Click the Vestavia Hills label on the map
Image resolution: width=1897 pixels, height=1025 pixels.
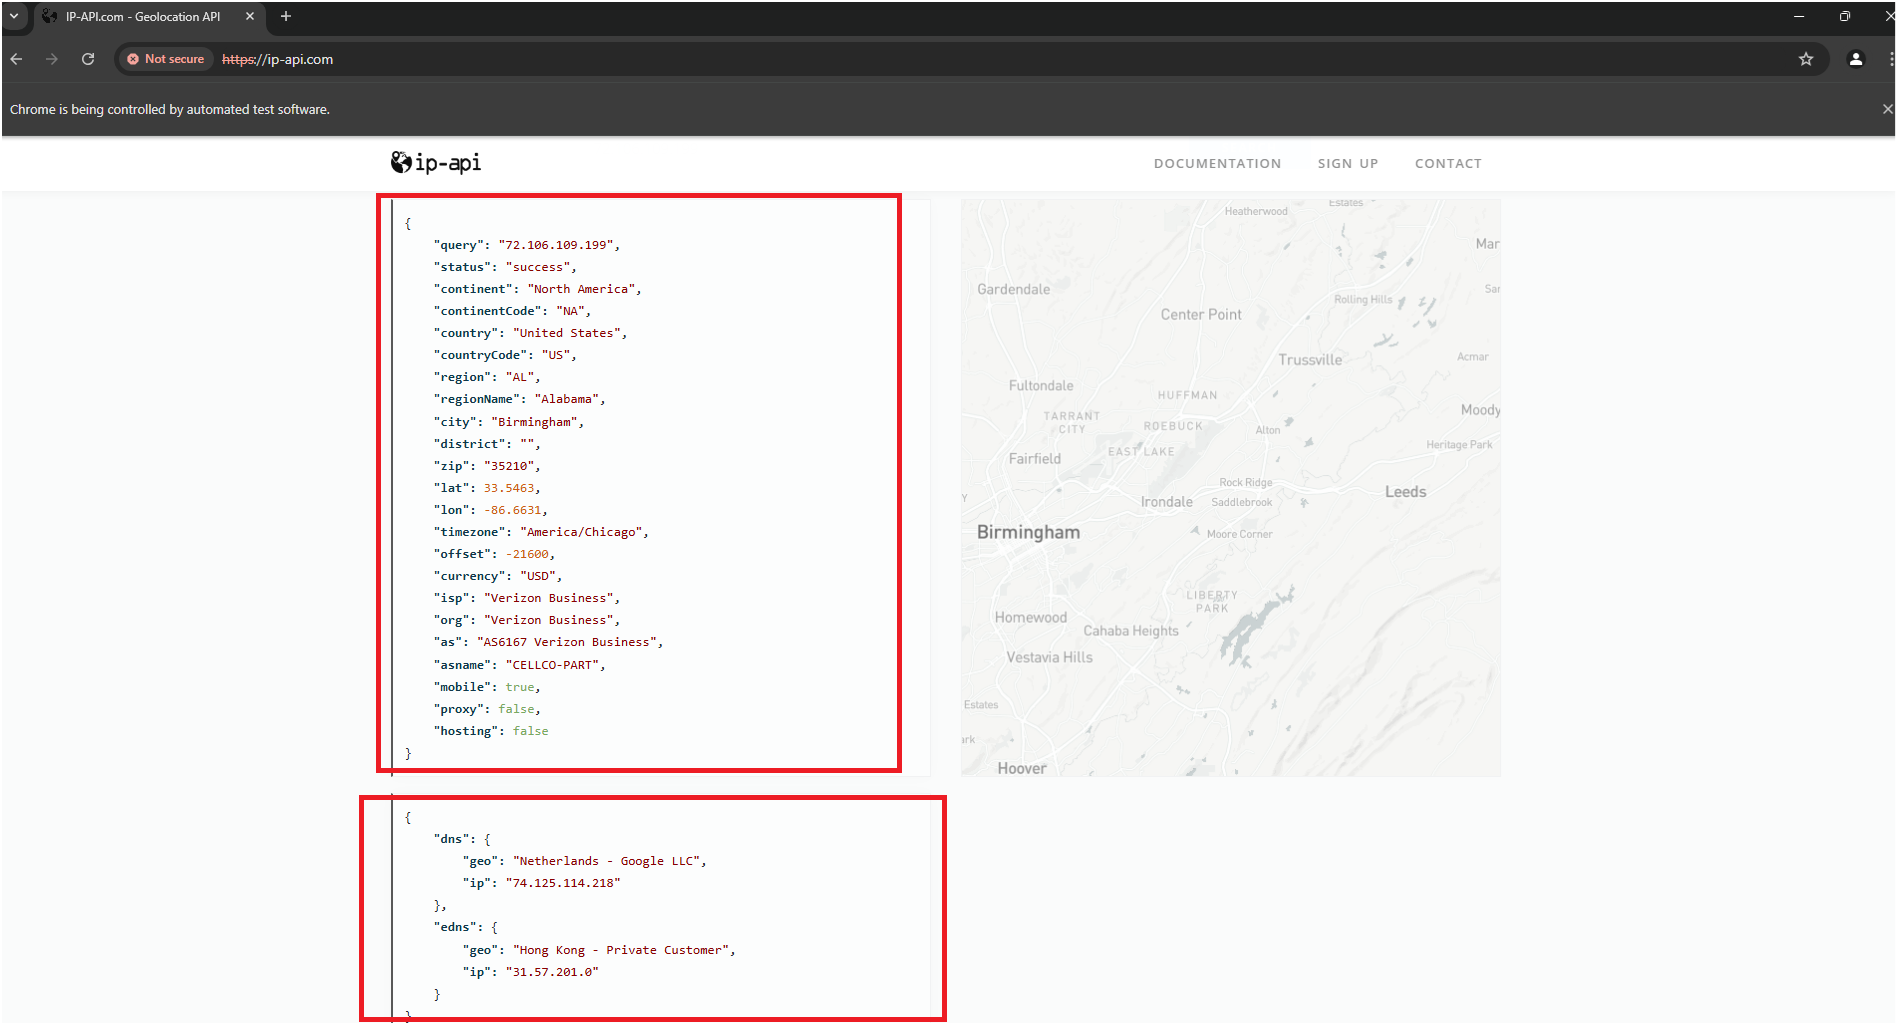click(1049, 657)
